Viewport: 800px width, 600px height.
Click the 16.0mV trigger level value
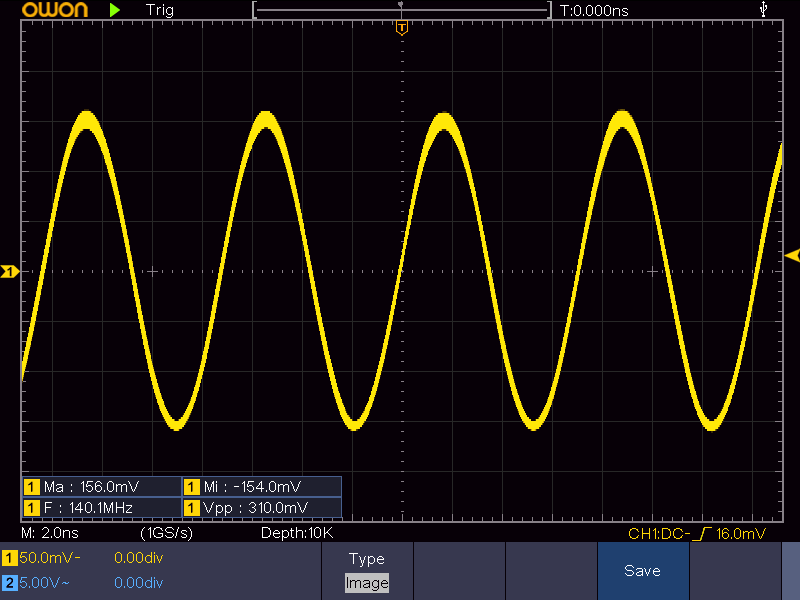(x=741, y=534)
